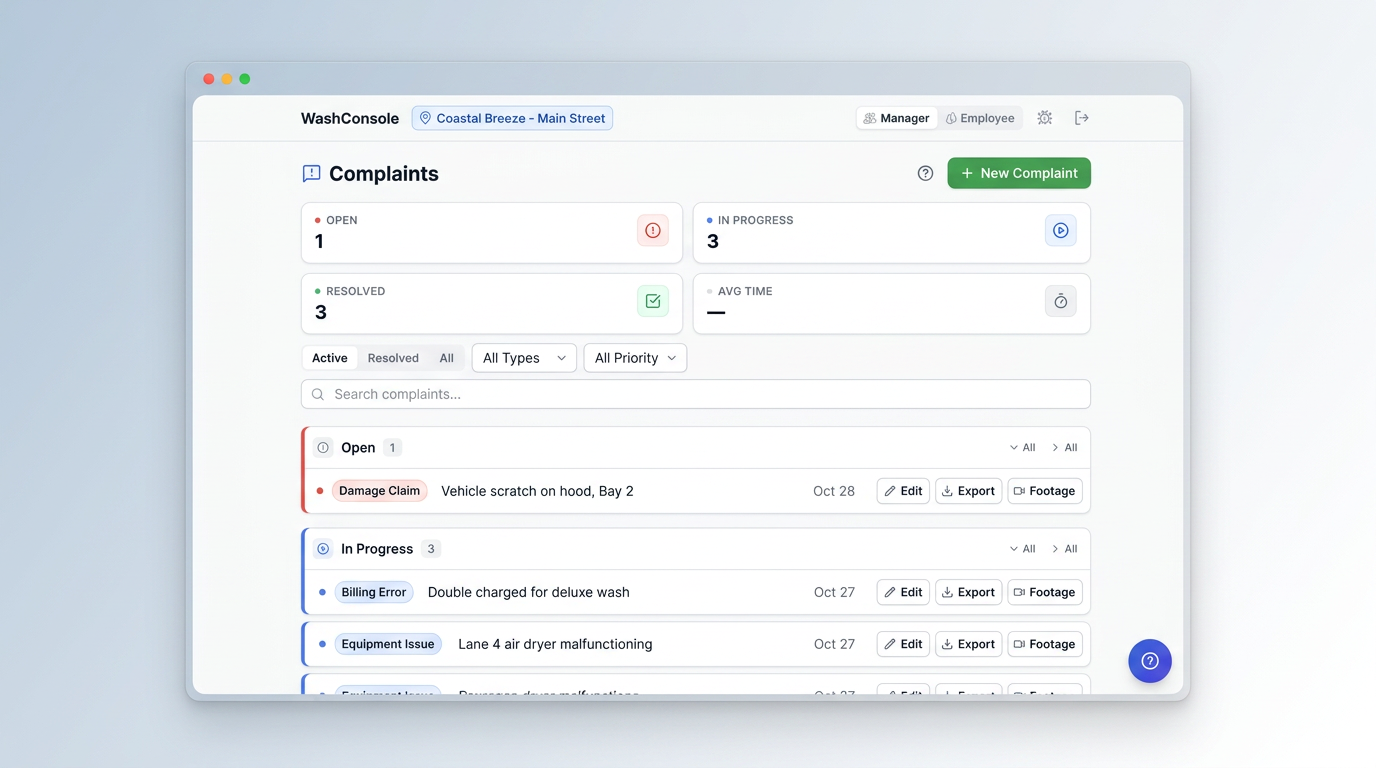The height and width of the screenshot is (768, 1376).
Task: Click the Open alert circle icon card
Action: click(653, 230)
